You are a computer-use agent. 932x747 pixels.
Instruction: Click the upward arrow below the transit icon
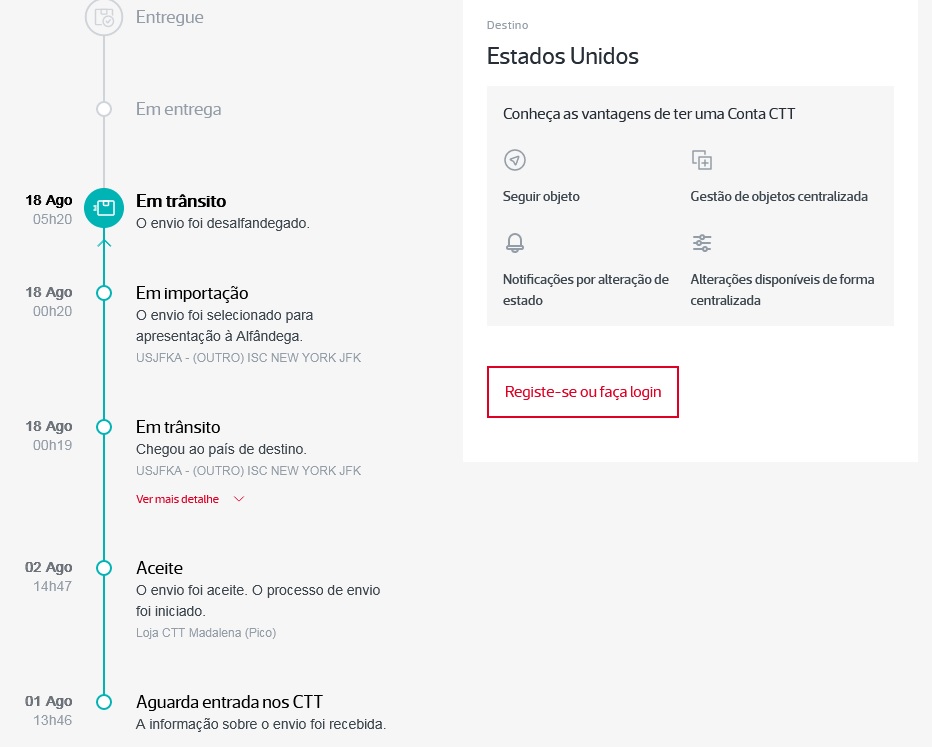(x=104, y=242)
